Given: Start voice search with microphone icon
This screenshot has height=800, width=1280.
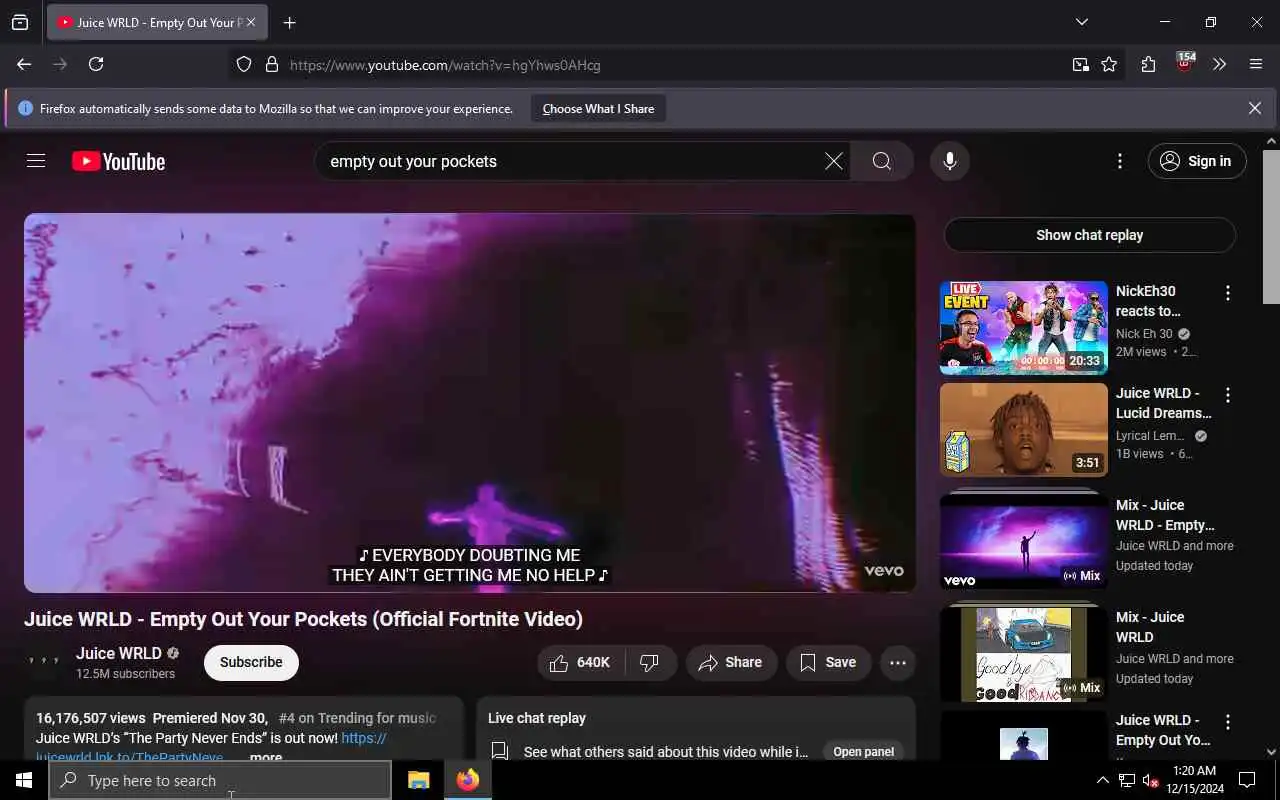Looking at the screenshot, I should point(950,161).
